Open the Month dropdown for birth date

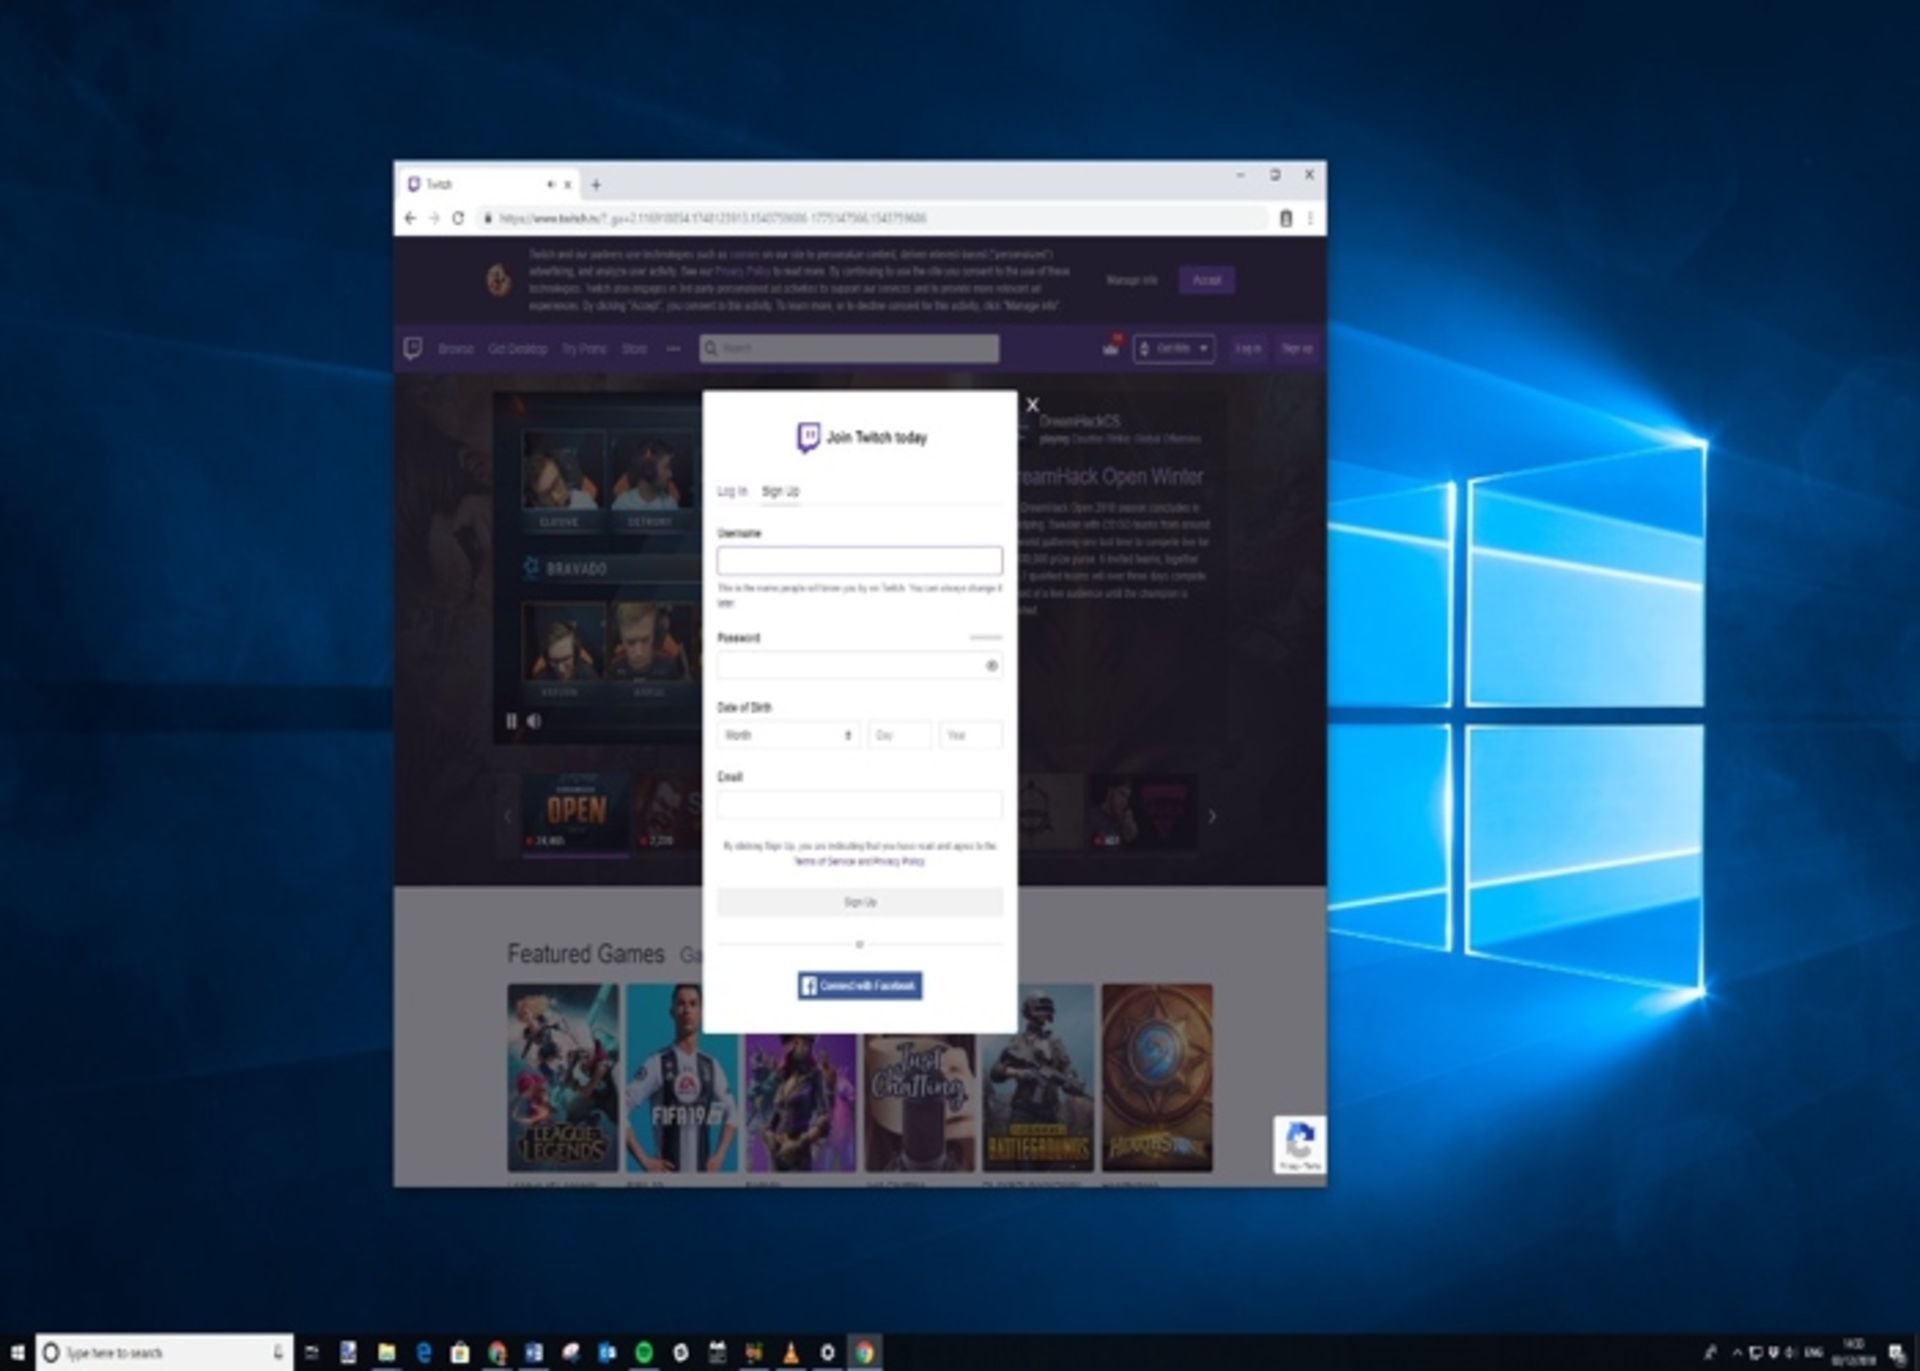pos(788,736)
